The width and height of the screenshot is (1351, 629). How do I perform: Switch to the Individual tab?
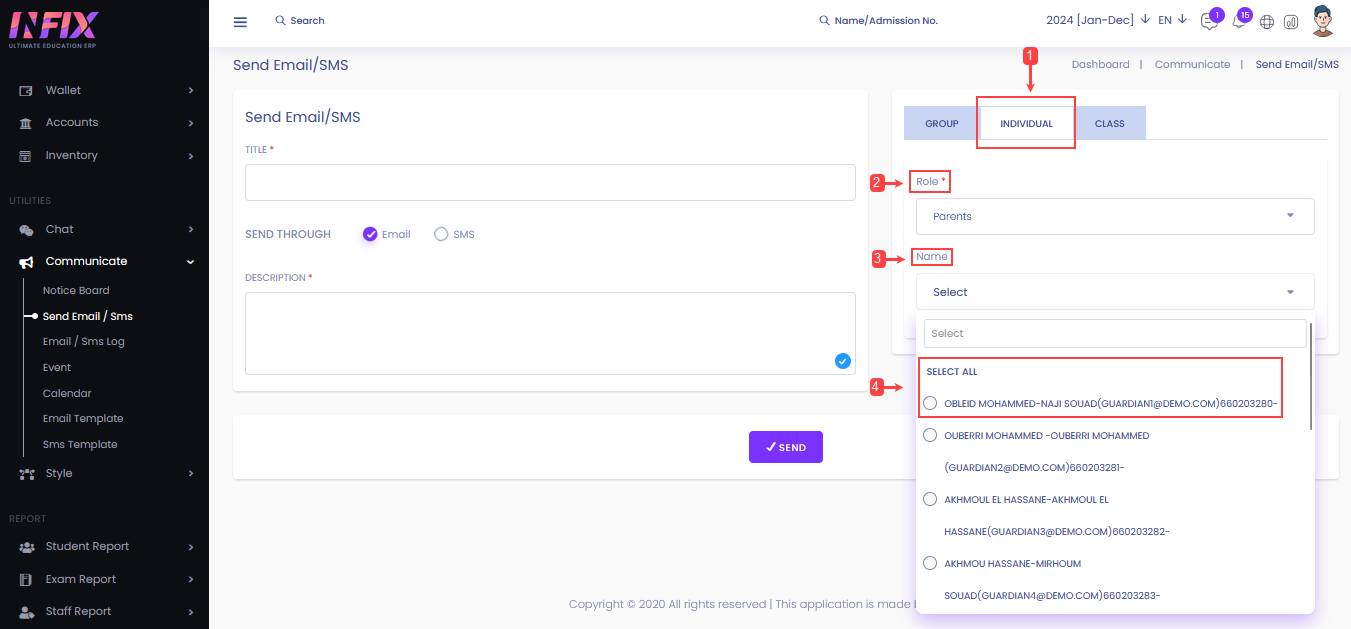pyautogui.click(x=1026, y=123)
